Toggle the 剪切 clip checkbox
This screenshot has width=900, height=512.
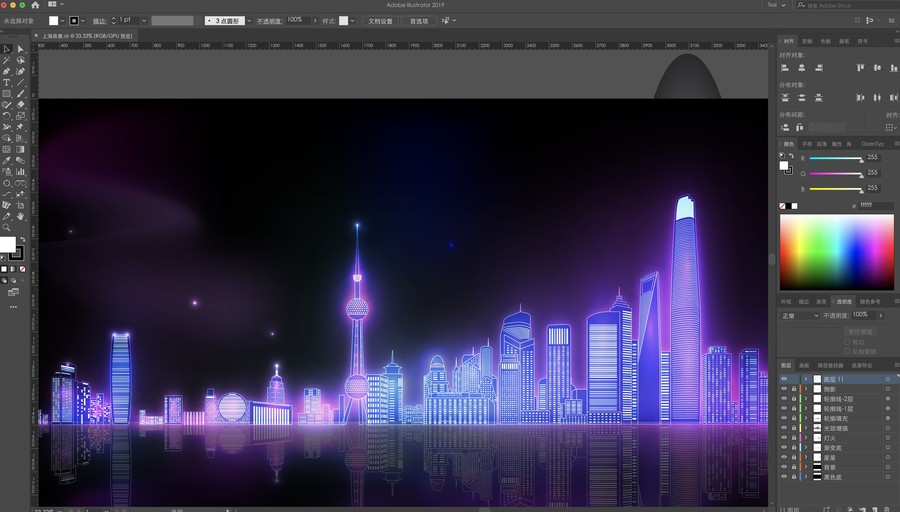click(847, 342)
